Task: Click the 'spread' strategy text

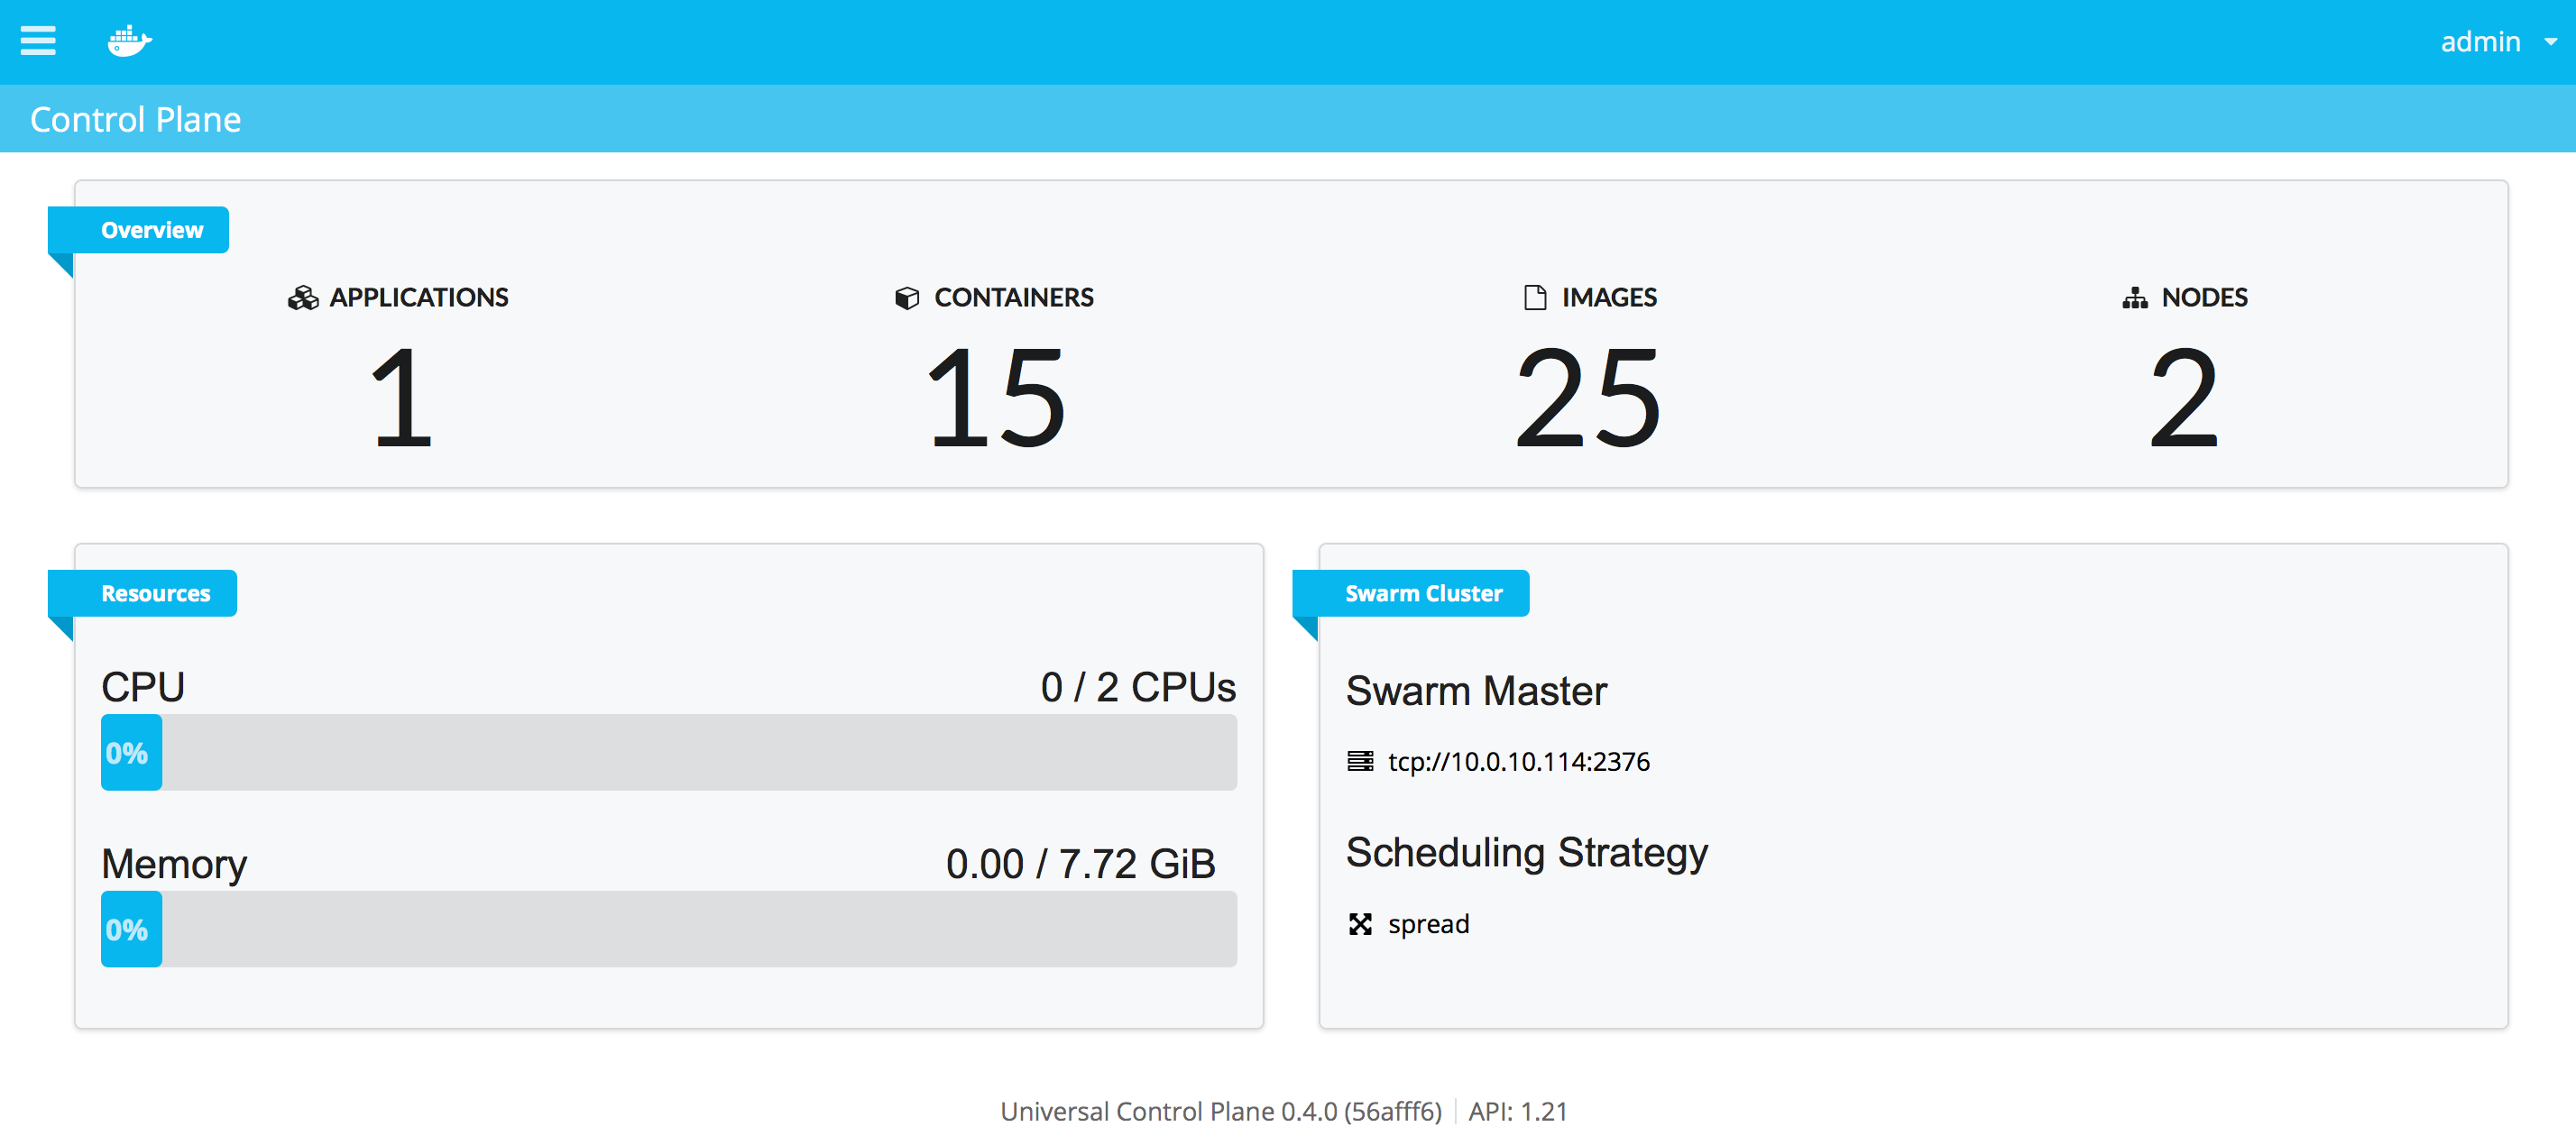Action: pyautogui.click(x=1429, y=924)
